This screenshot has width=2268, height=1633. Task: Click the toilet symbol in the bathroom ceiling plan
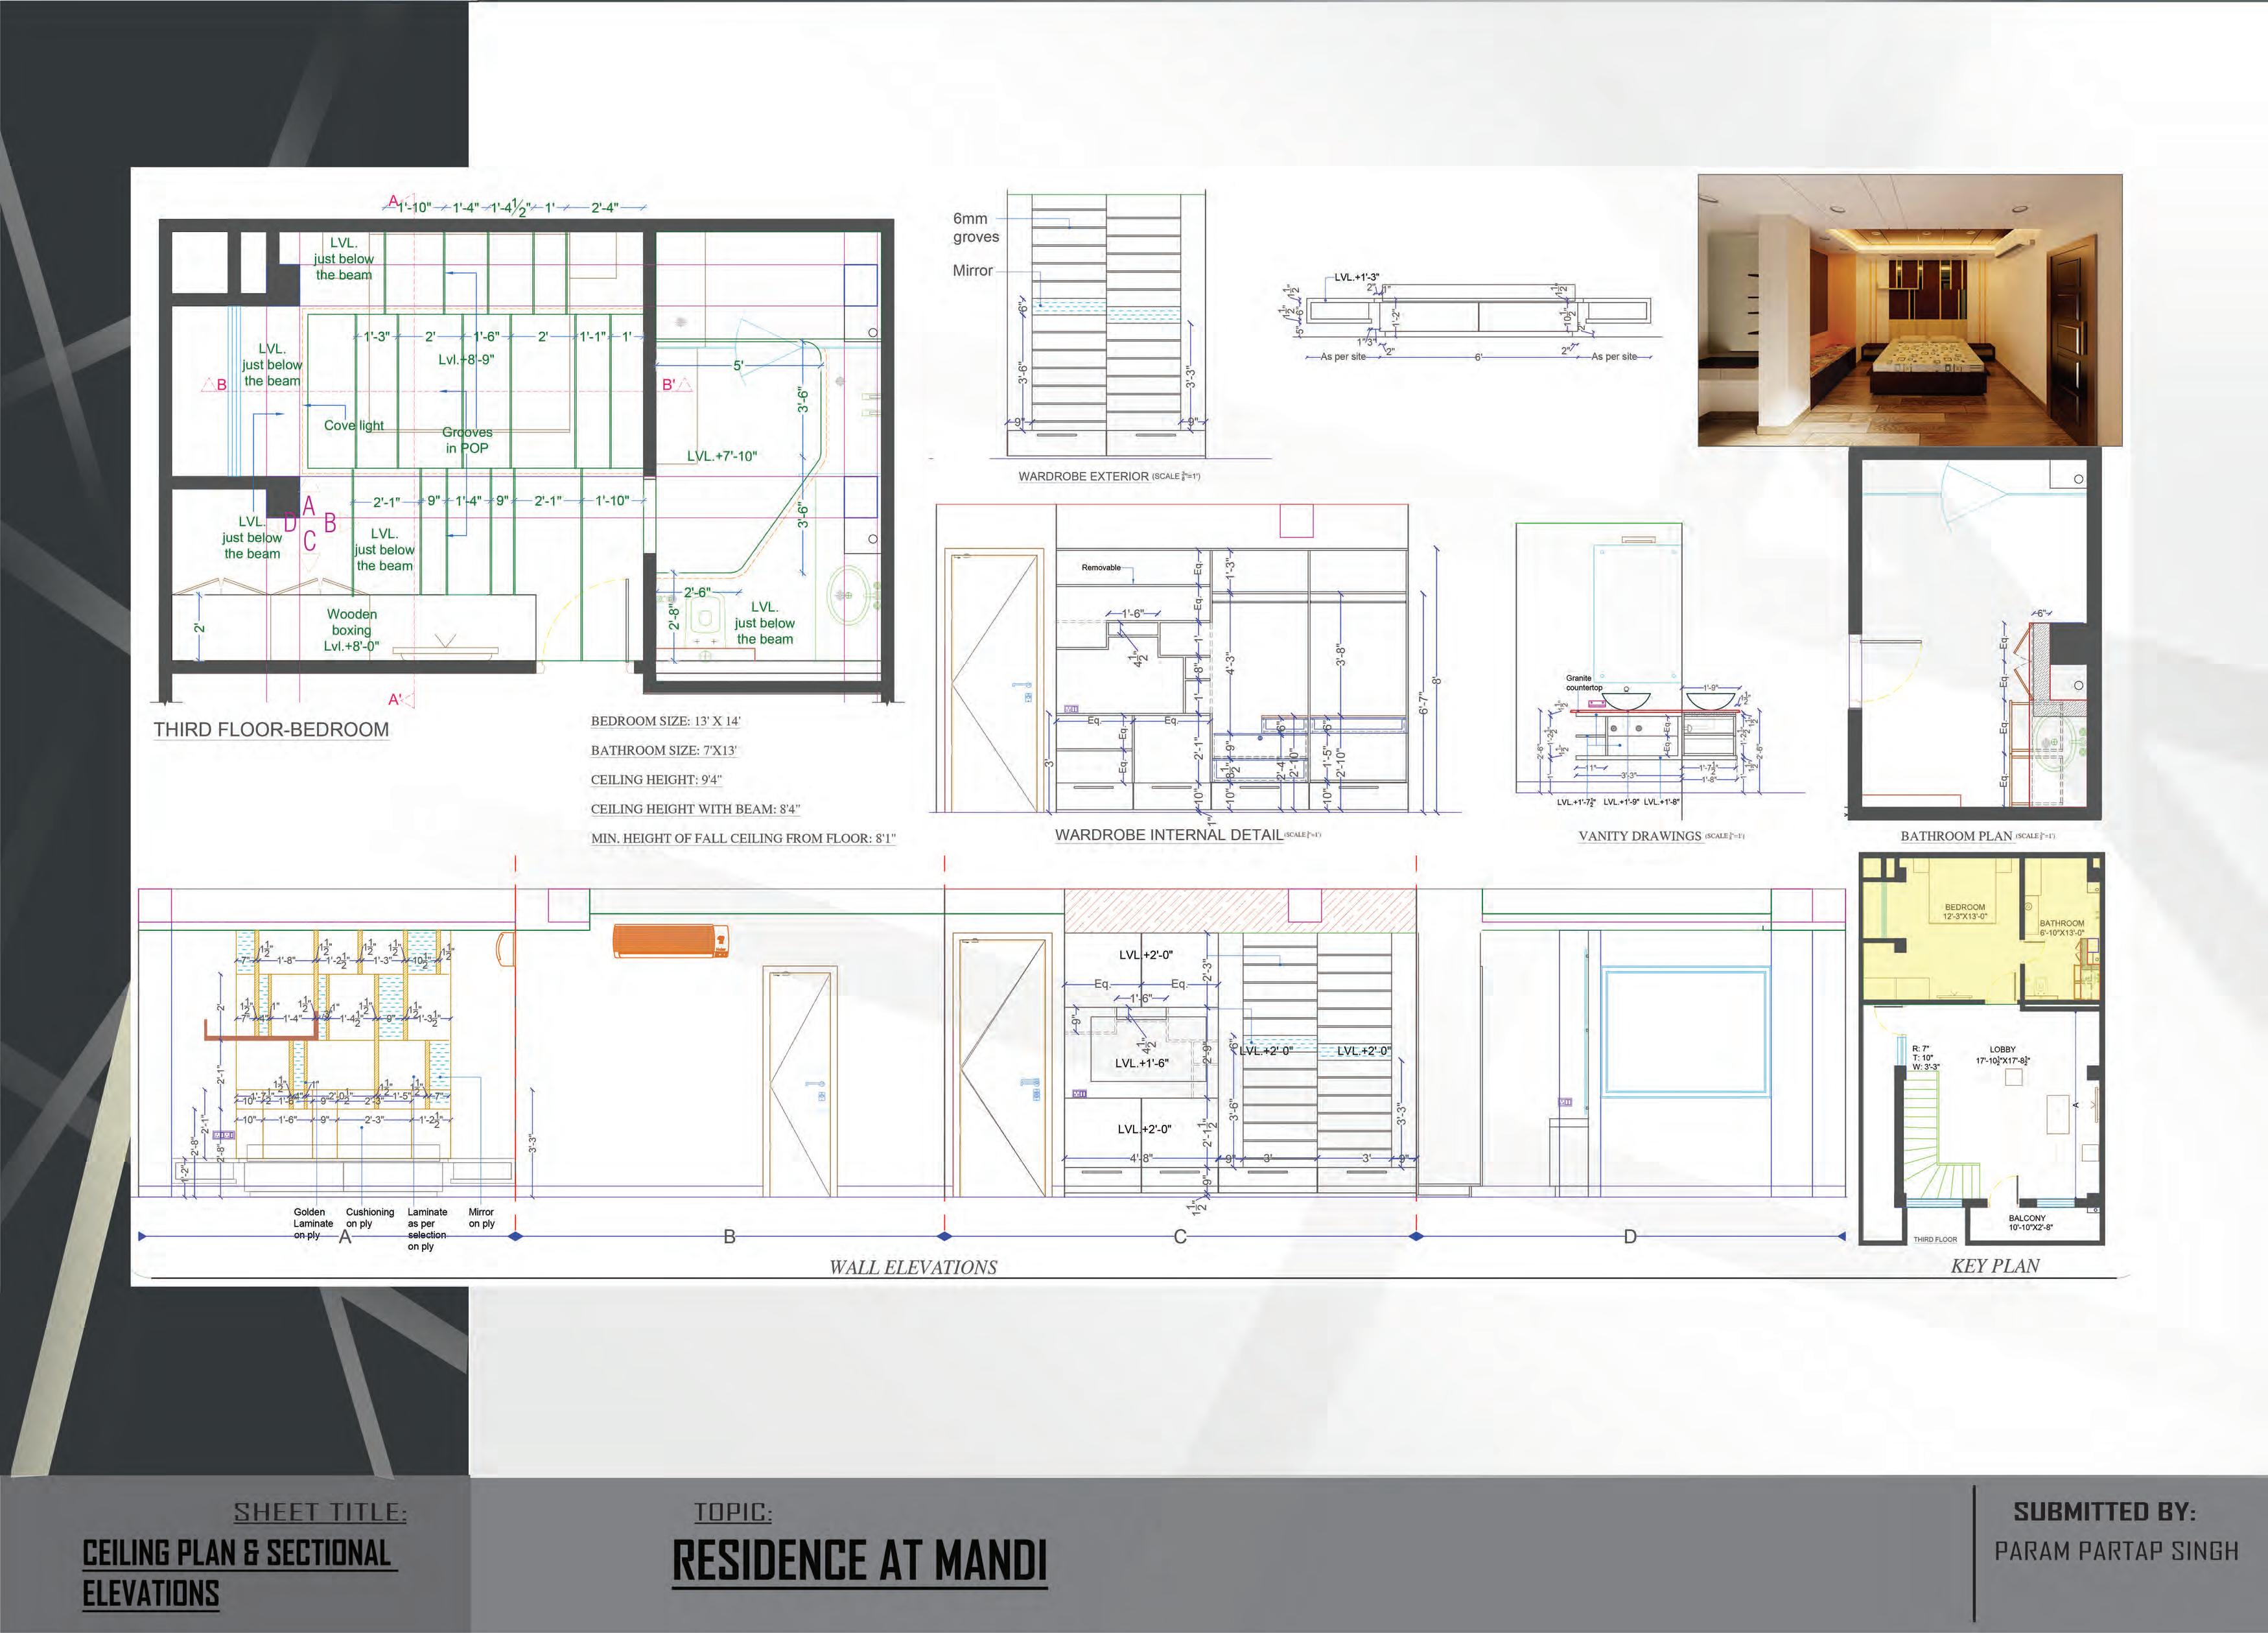706,619
